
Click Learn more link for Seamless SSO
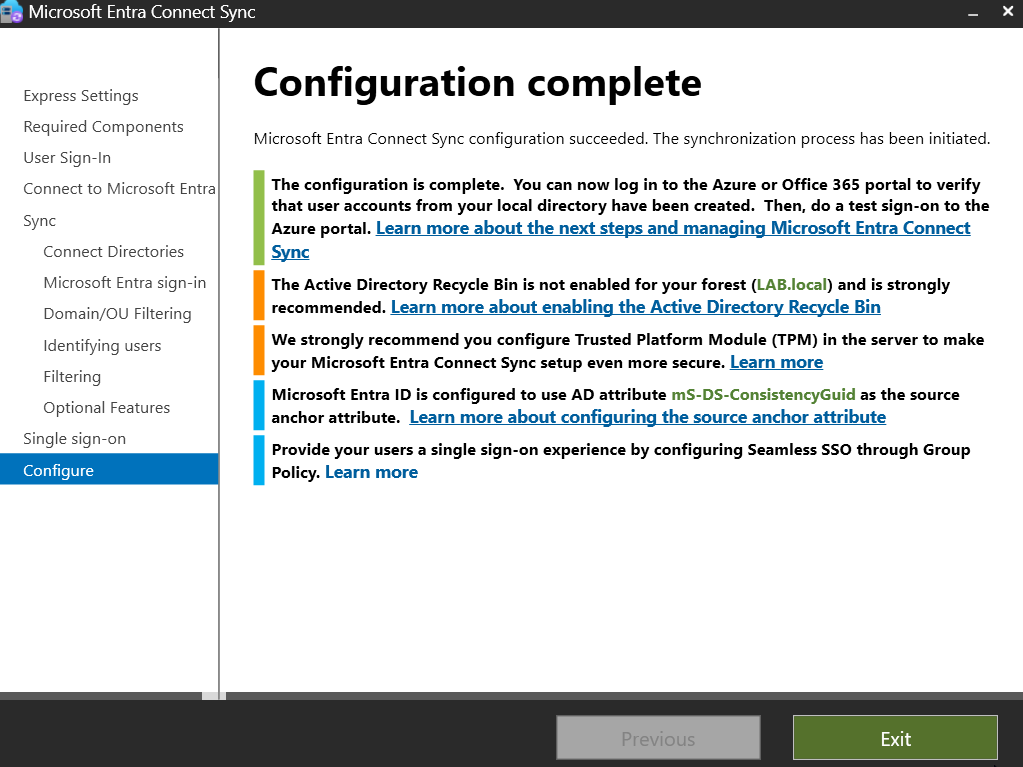(371, 472)
